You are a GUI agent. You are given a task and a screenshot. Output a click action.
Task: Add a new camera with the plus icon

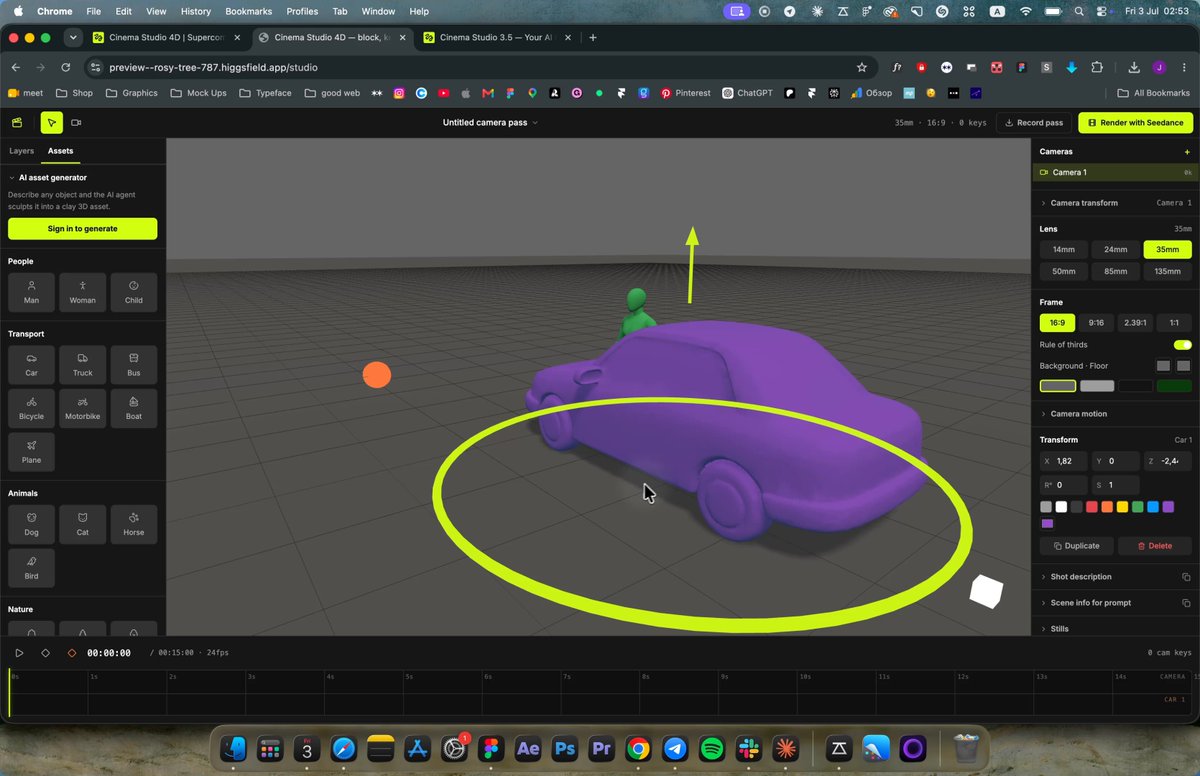[x=1187, y=152]
